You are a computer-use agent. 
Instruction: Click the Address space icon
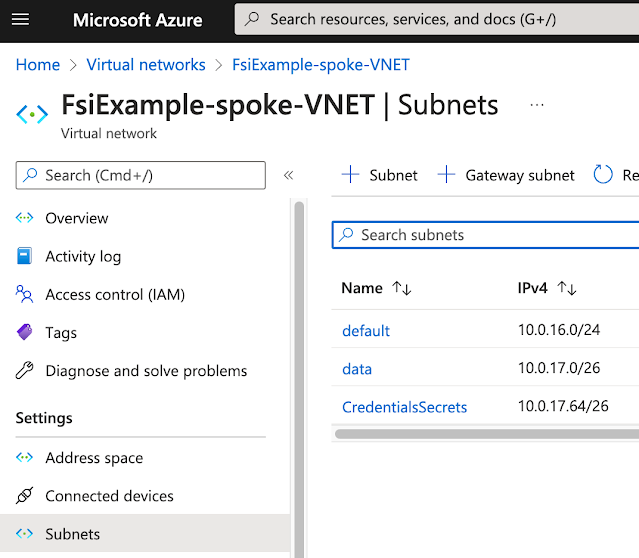[25, 458]
